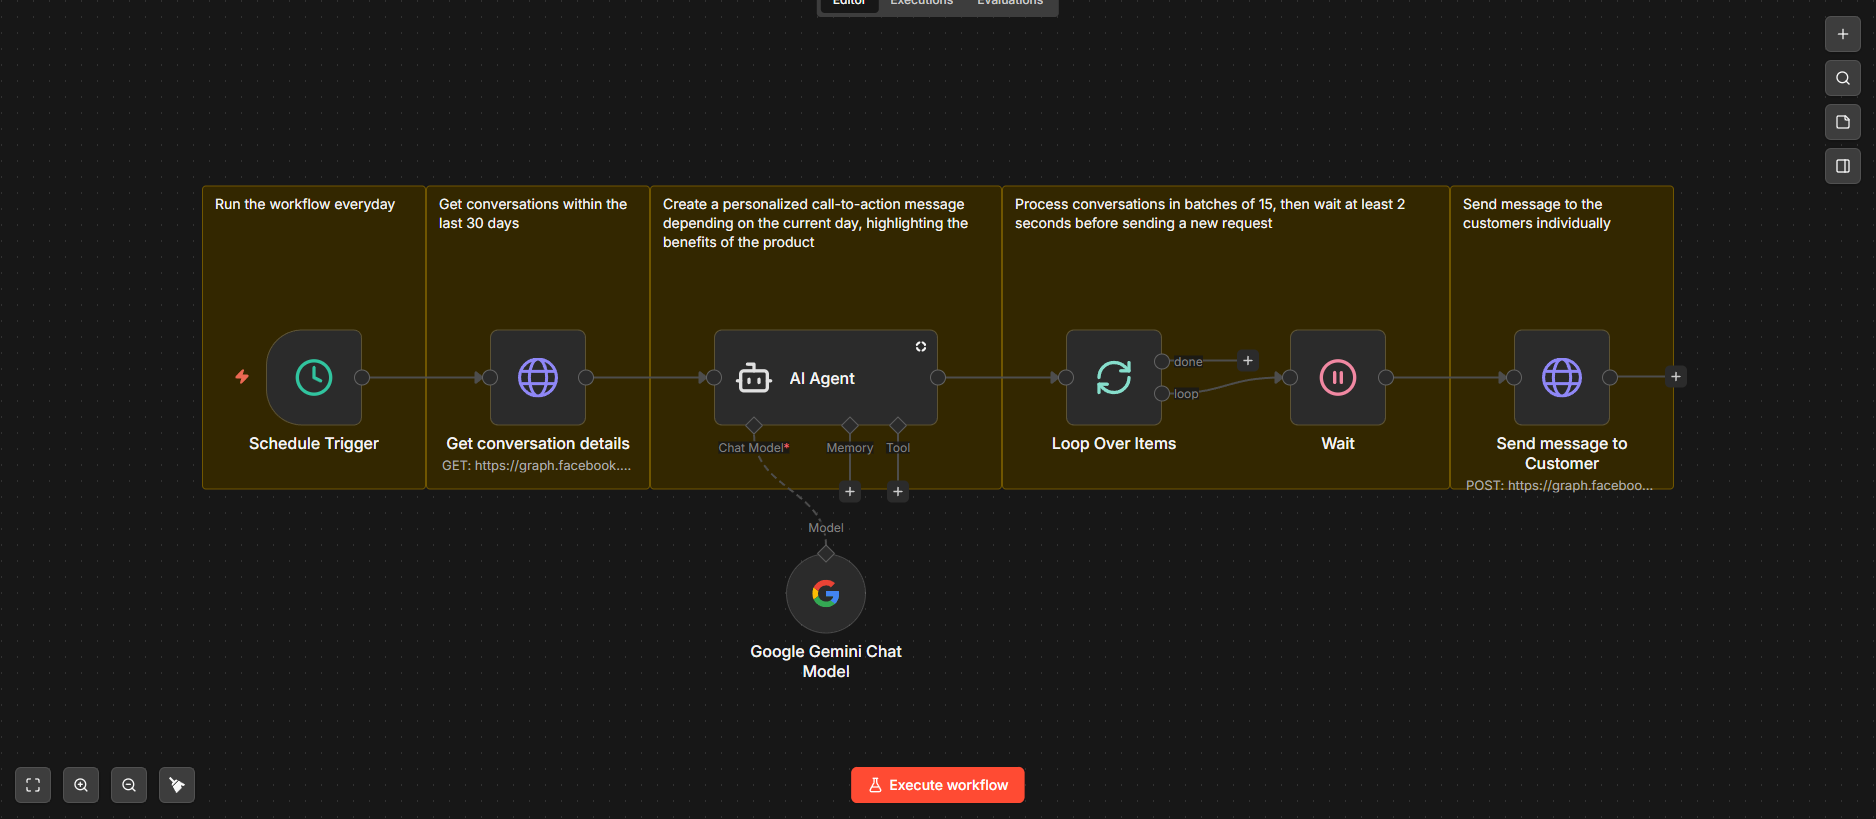Click the 'Wait' node label
1876x819 pixels.
point(1338,444)
